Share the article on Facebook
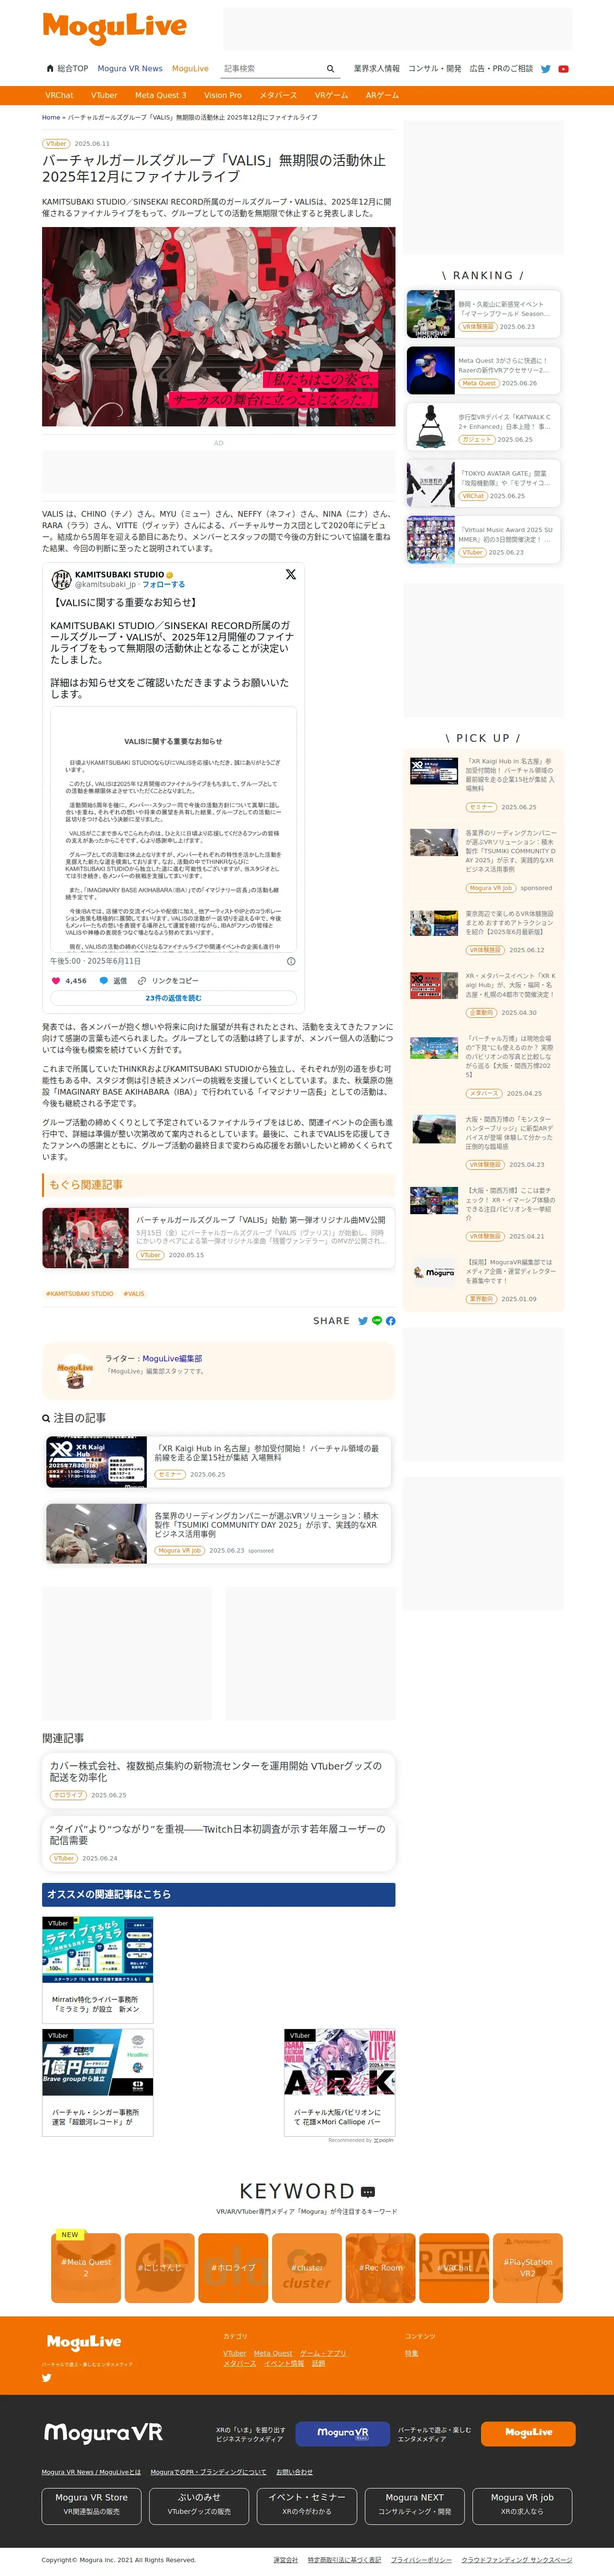614x2576 pixels. (390, 1321)
